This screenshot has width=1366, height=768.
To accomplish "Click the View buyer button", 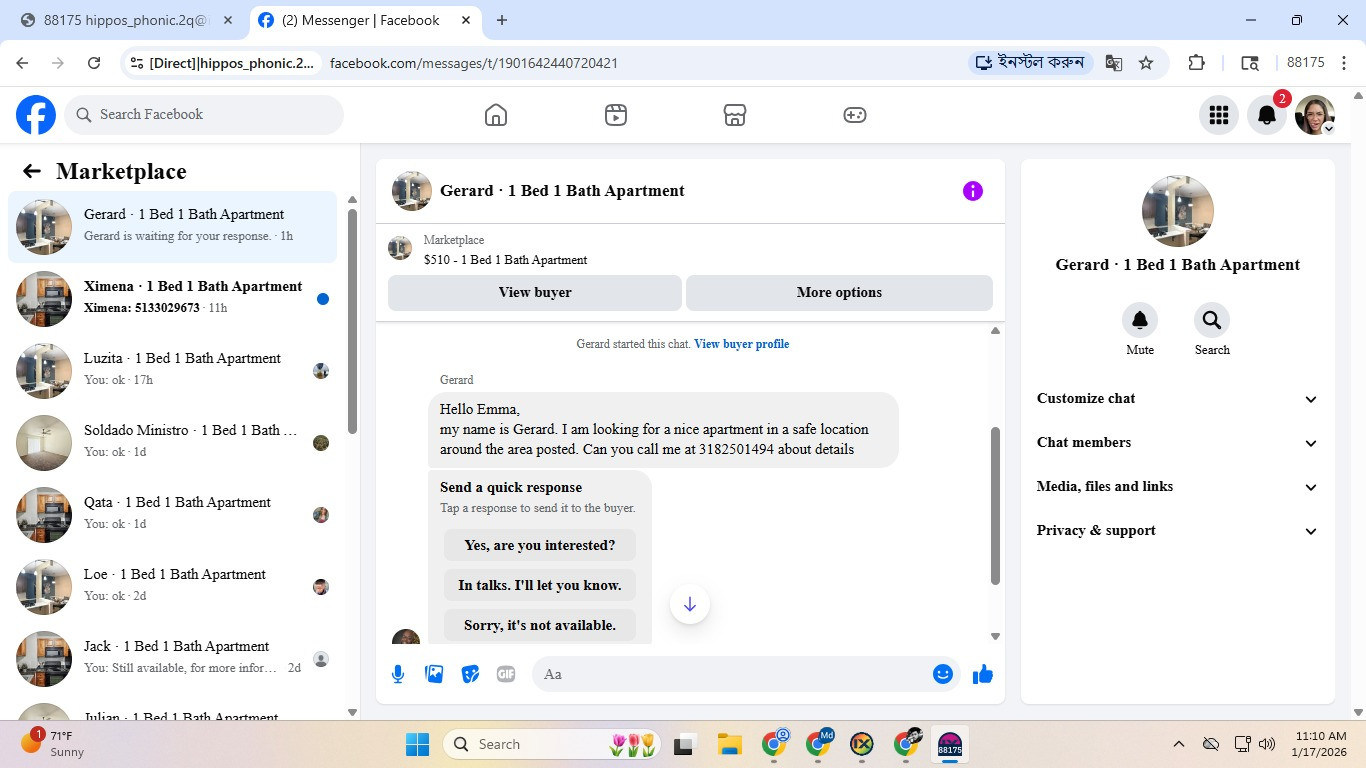I will coord(535,293).
